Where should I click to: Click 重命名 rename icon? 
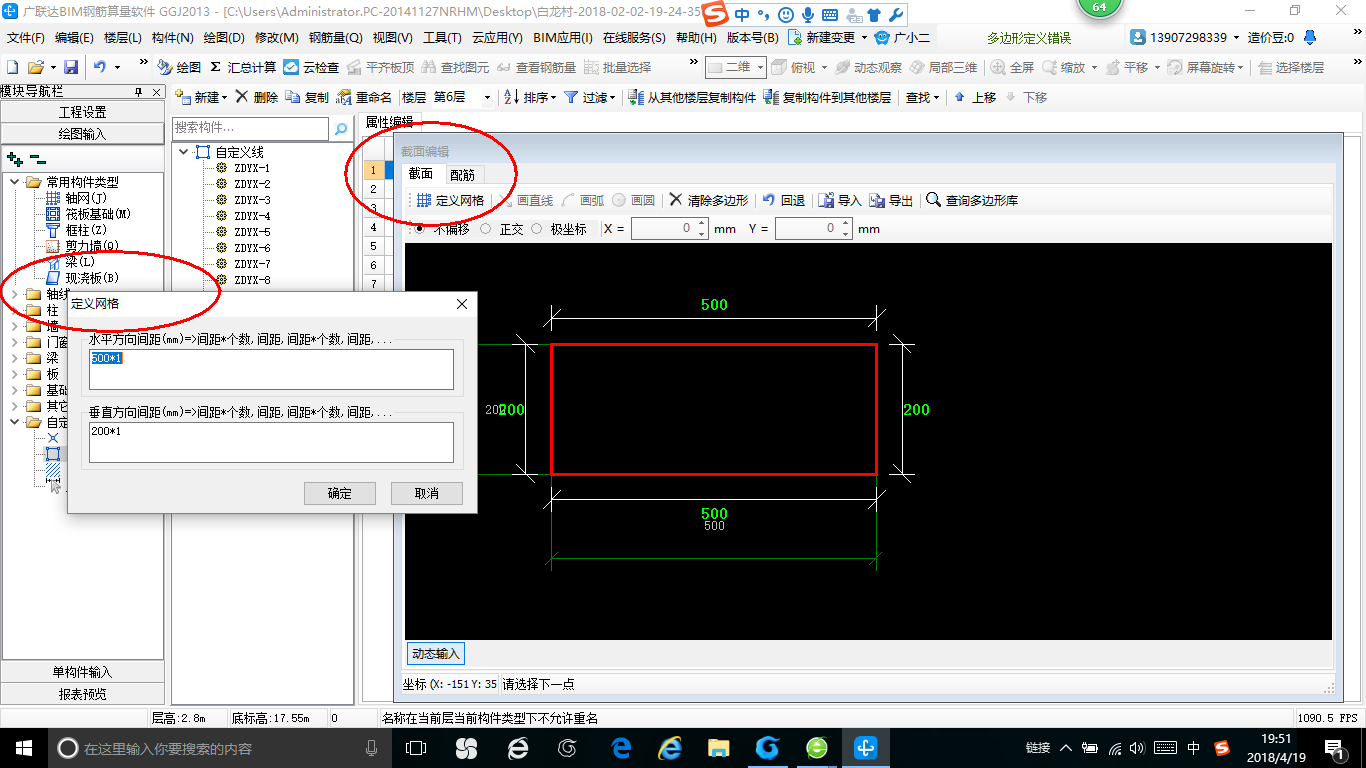[x=364, y=97]
